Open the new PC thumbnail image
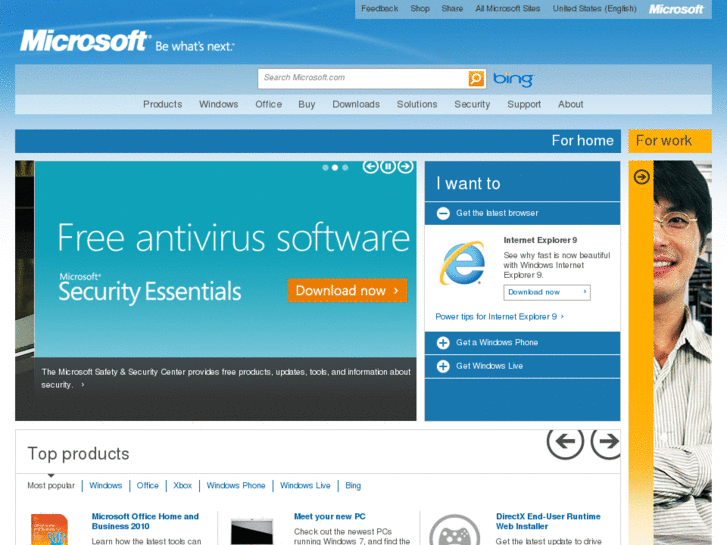727x545 pixels. pos(252,532)
